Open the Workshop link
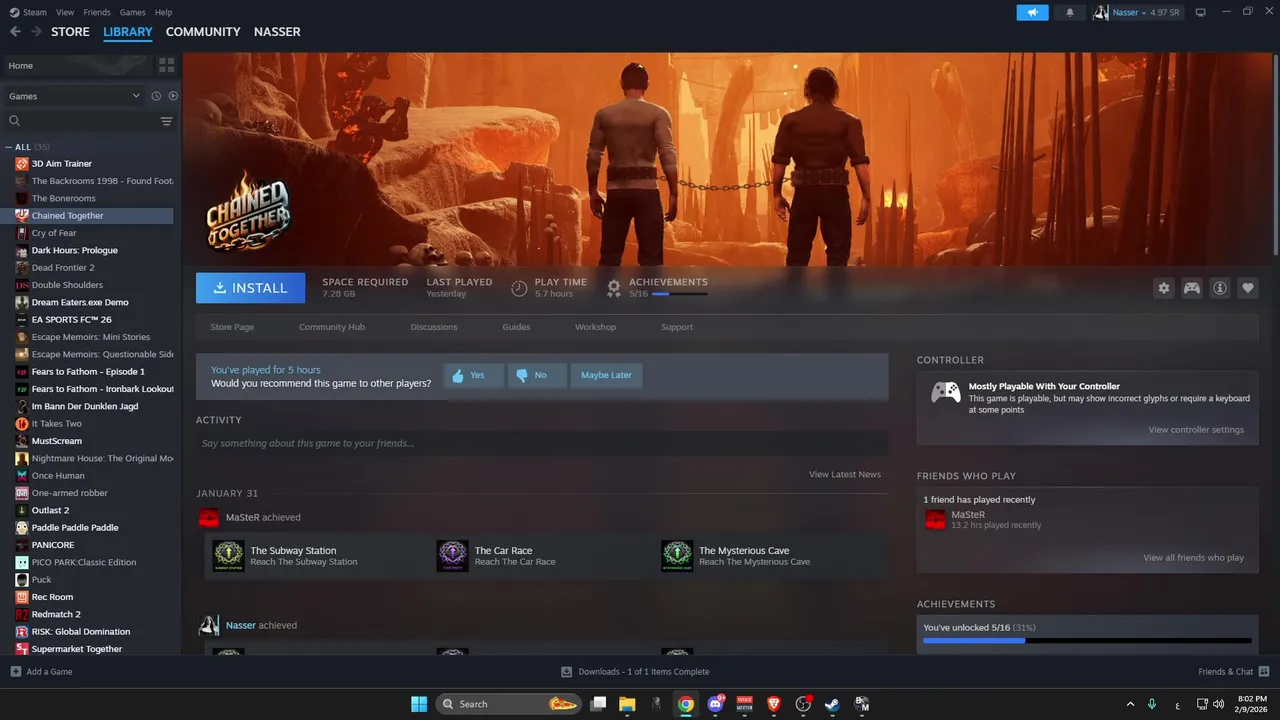1280x720 pixels. [595, 327]
